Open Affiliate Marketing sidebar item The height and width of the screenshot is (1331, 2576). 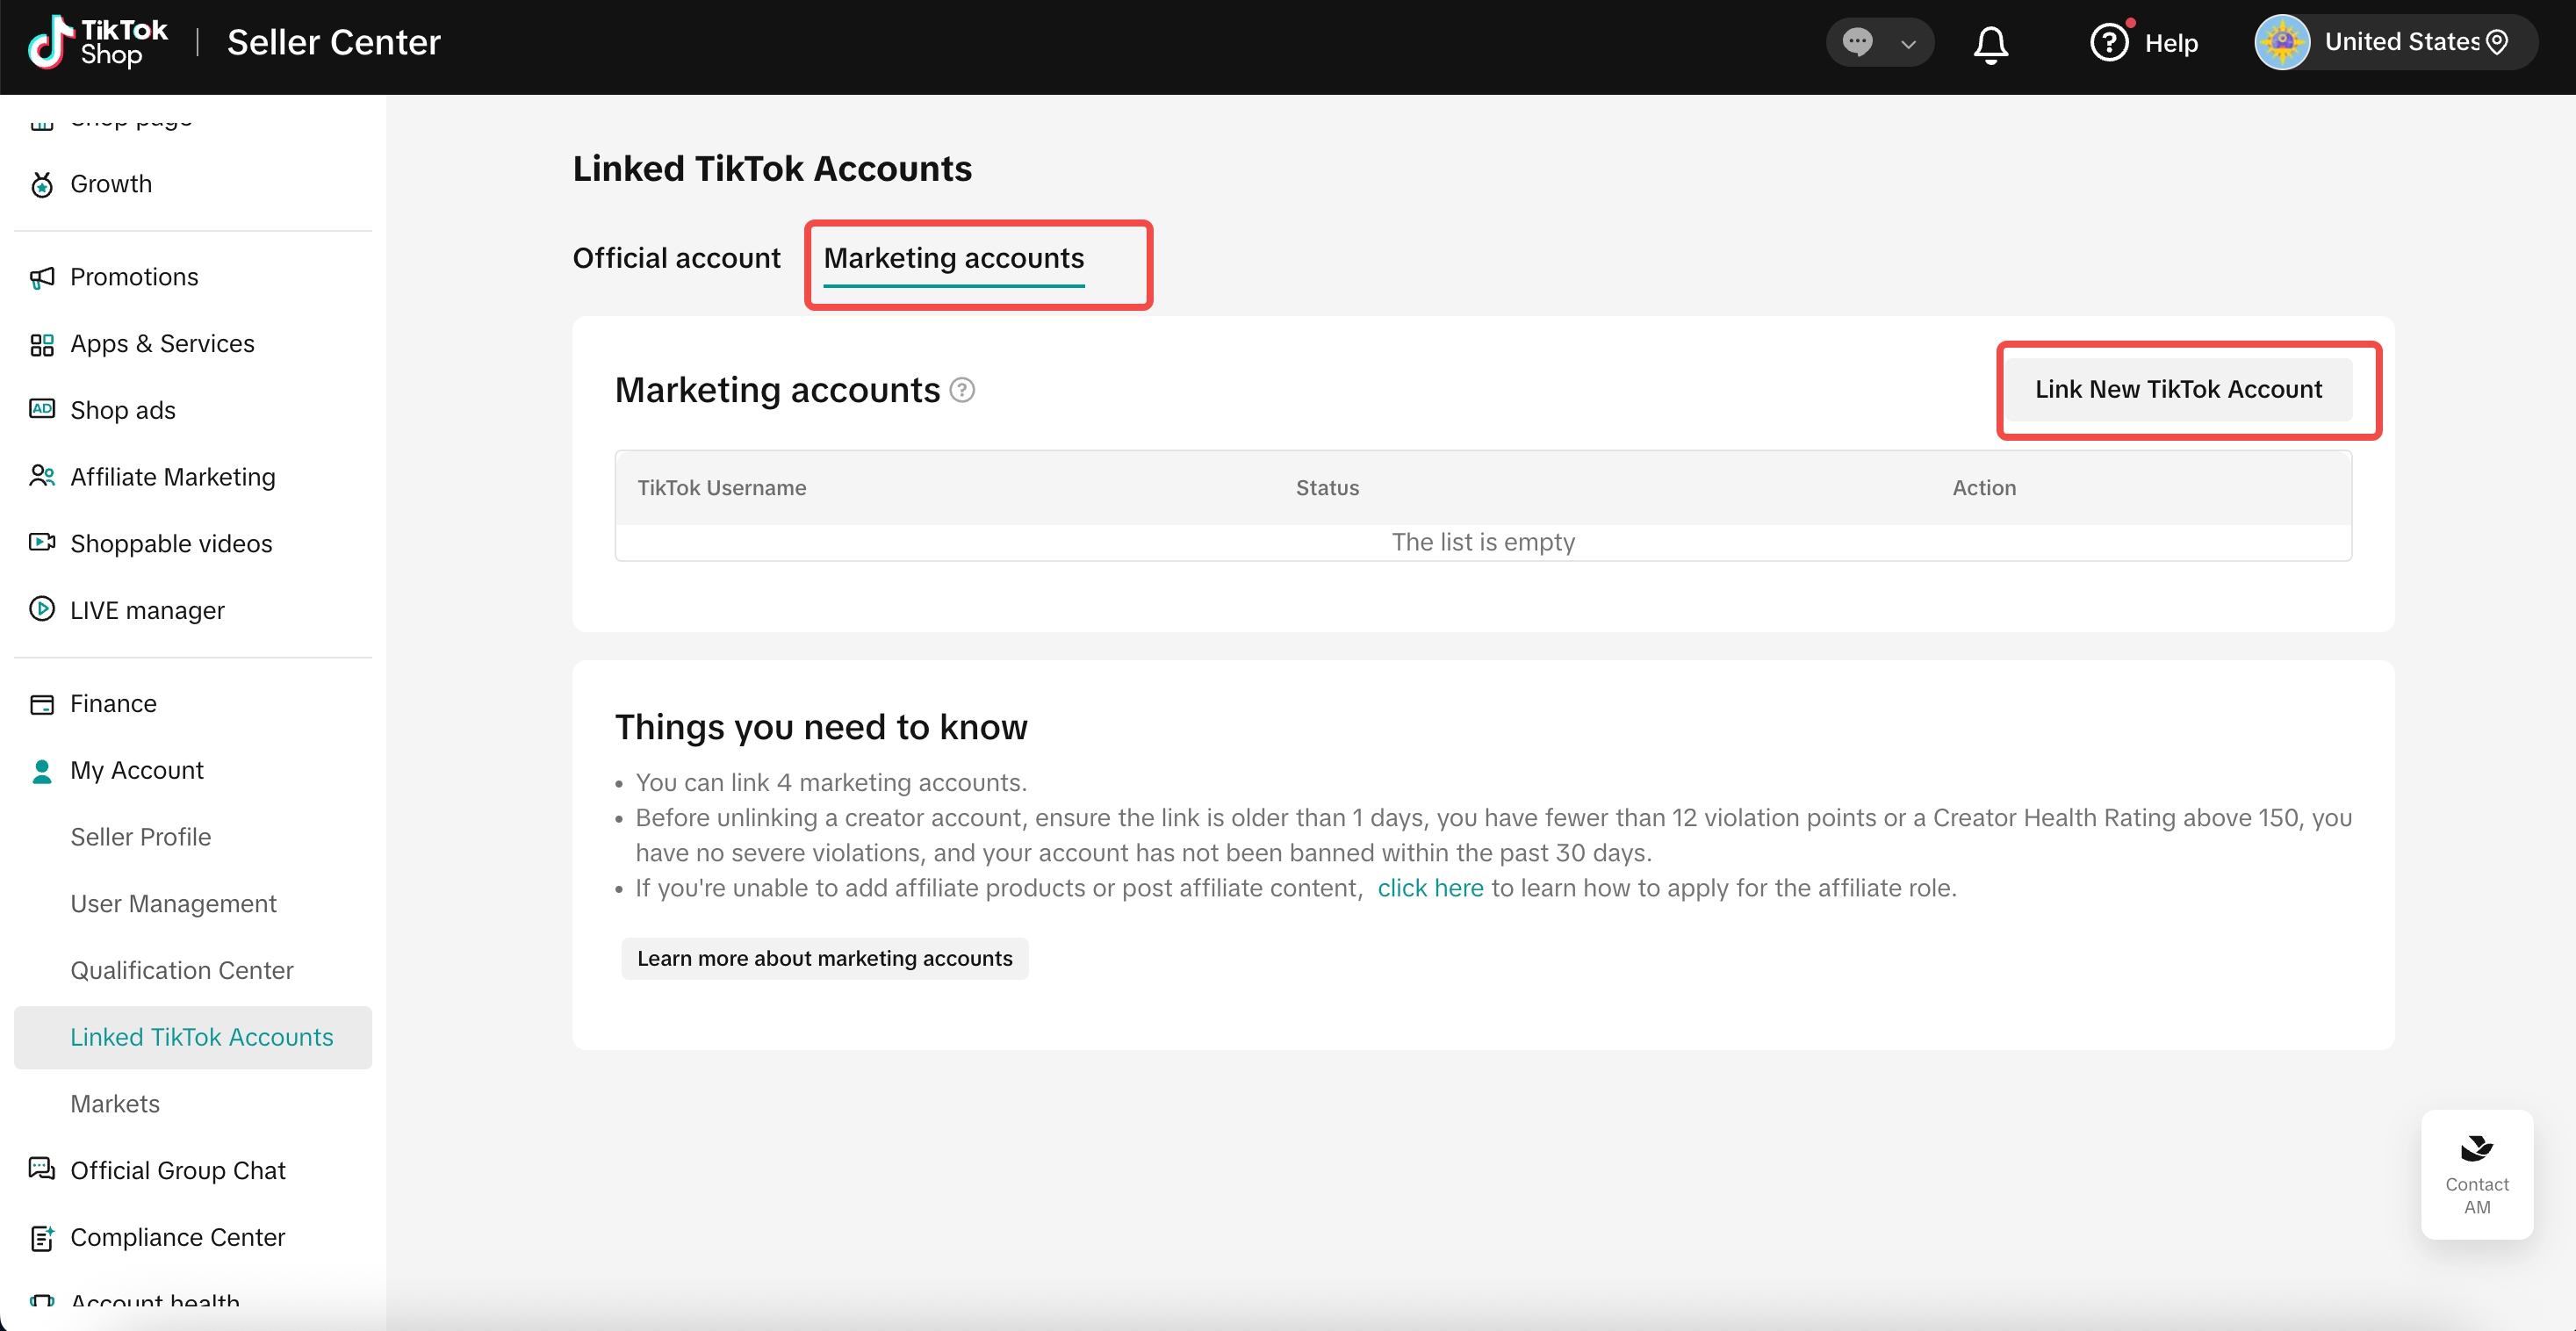(x=172, y=477)
